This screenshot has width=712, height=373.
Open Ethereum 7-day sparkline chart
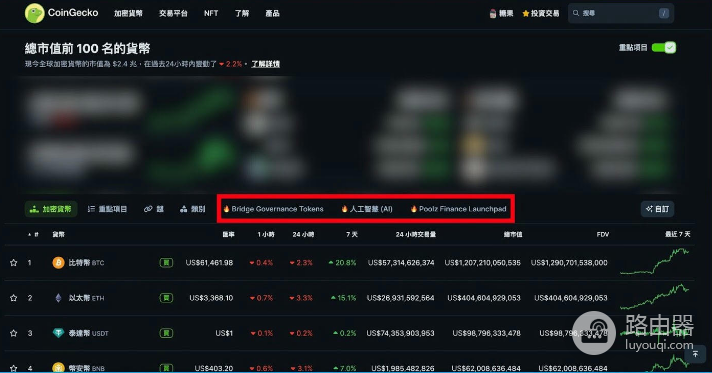[655, 296]
